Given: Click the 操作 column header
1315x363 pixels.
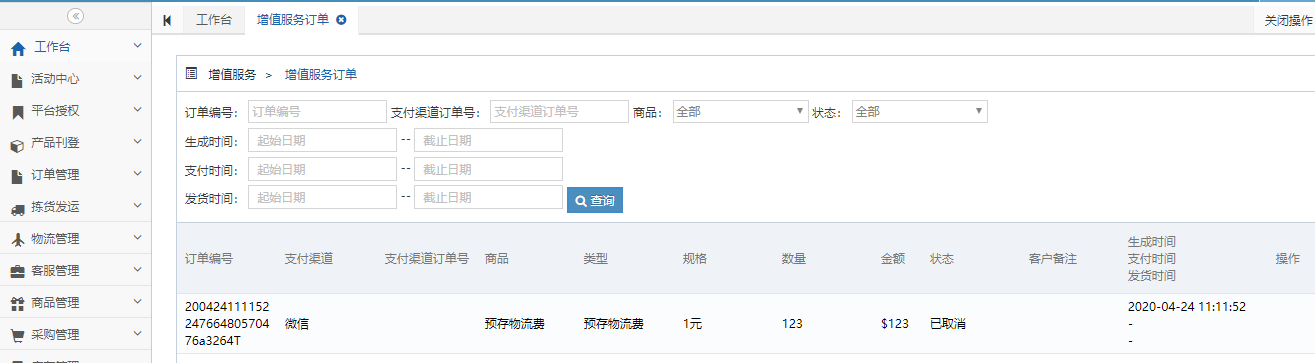Looking at the screenshot, I should click(x=1287, y=259).
